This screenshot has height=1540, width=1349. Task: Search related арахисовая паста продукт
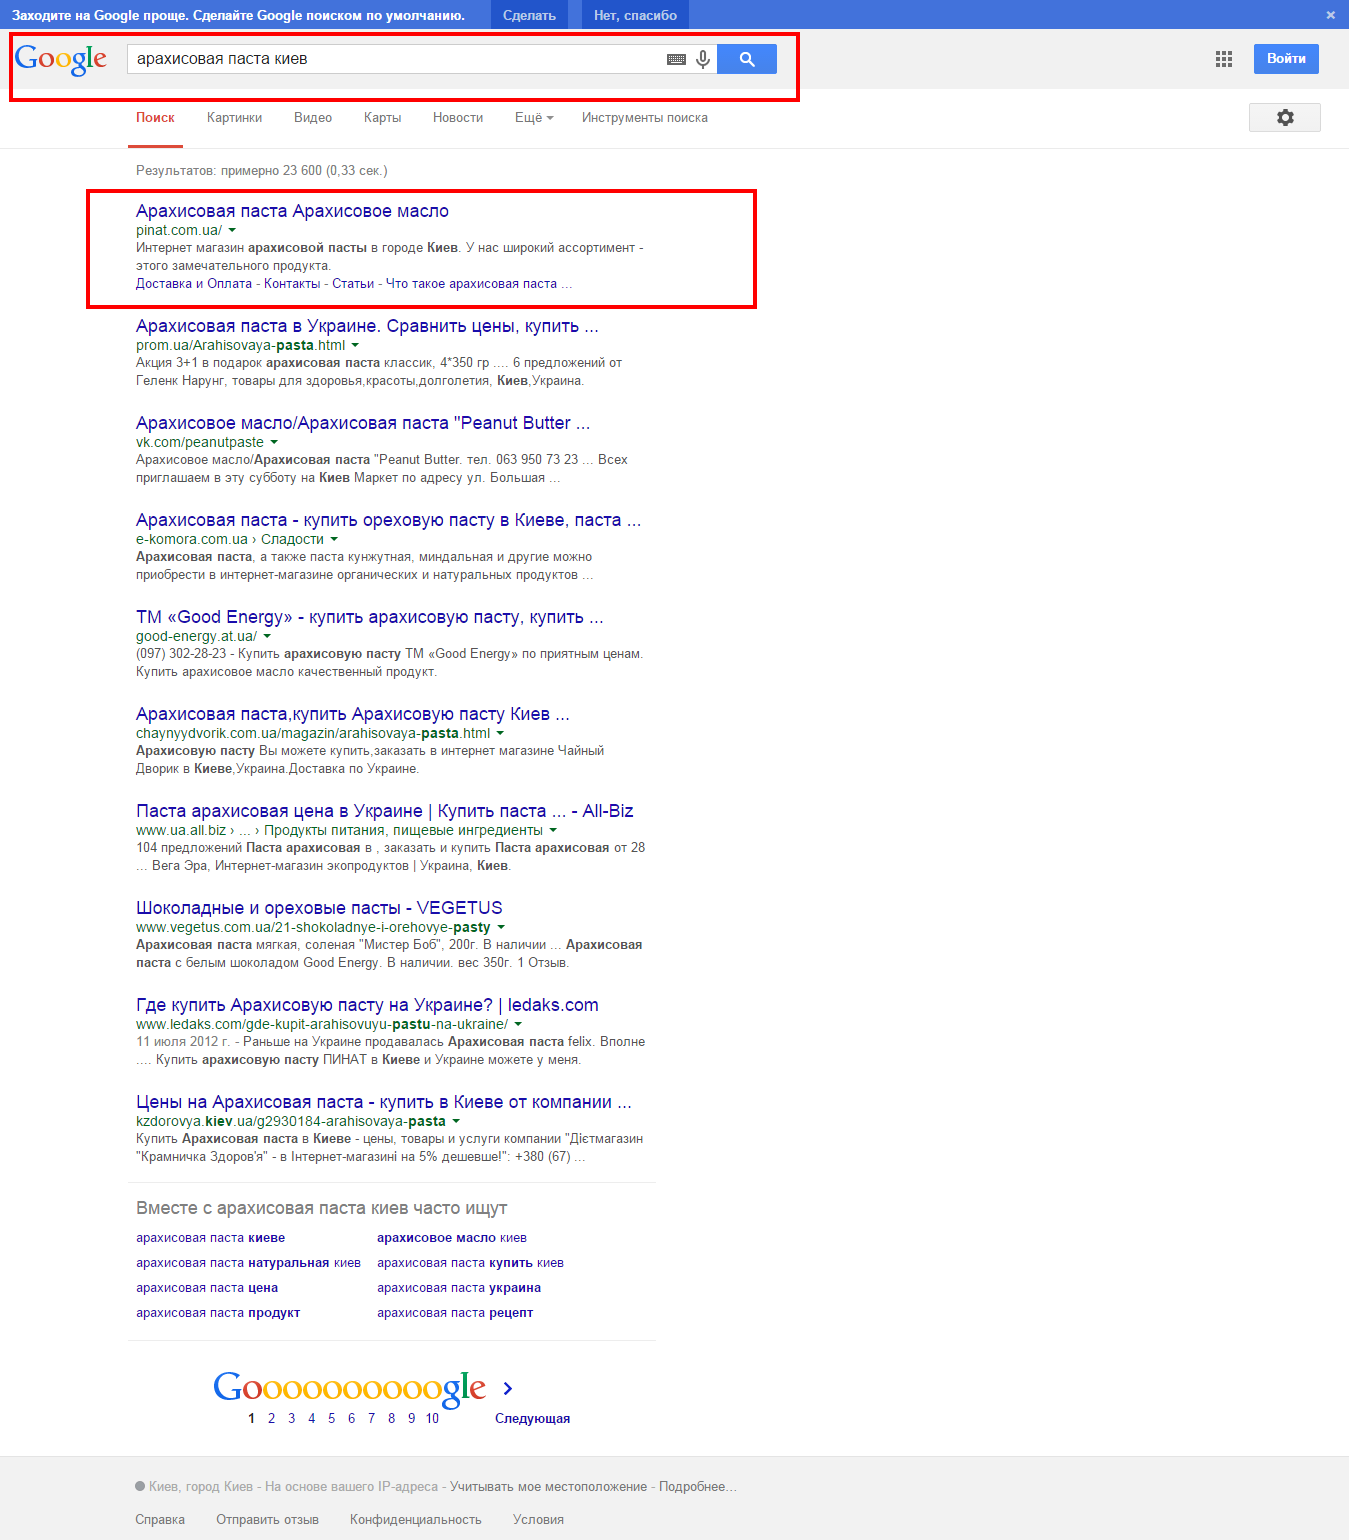coord(218,1313)
